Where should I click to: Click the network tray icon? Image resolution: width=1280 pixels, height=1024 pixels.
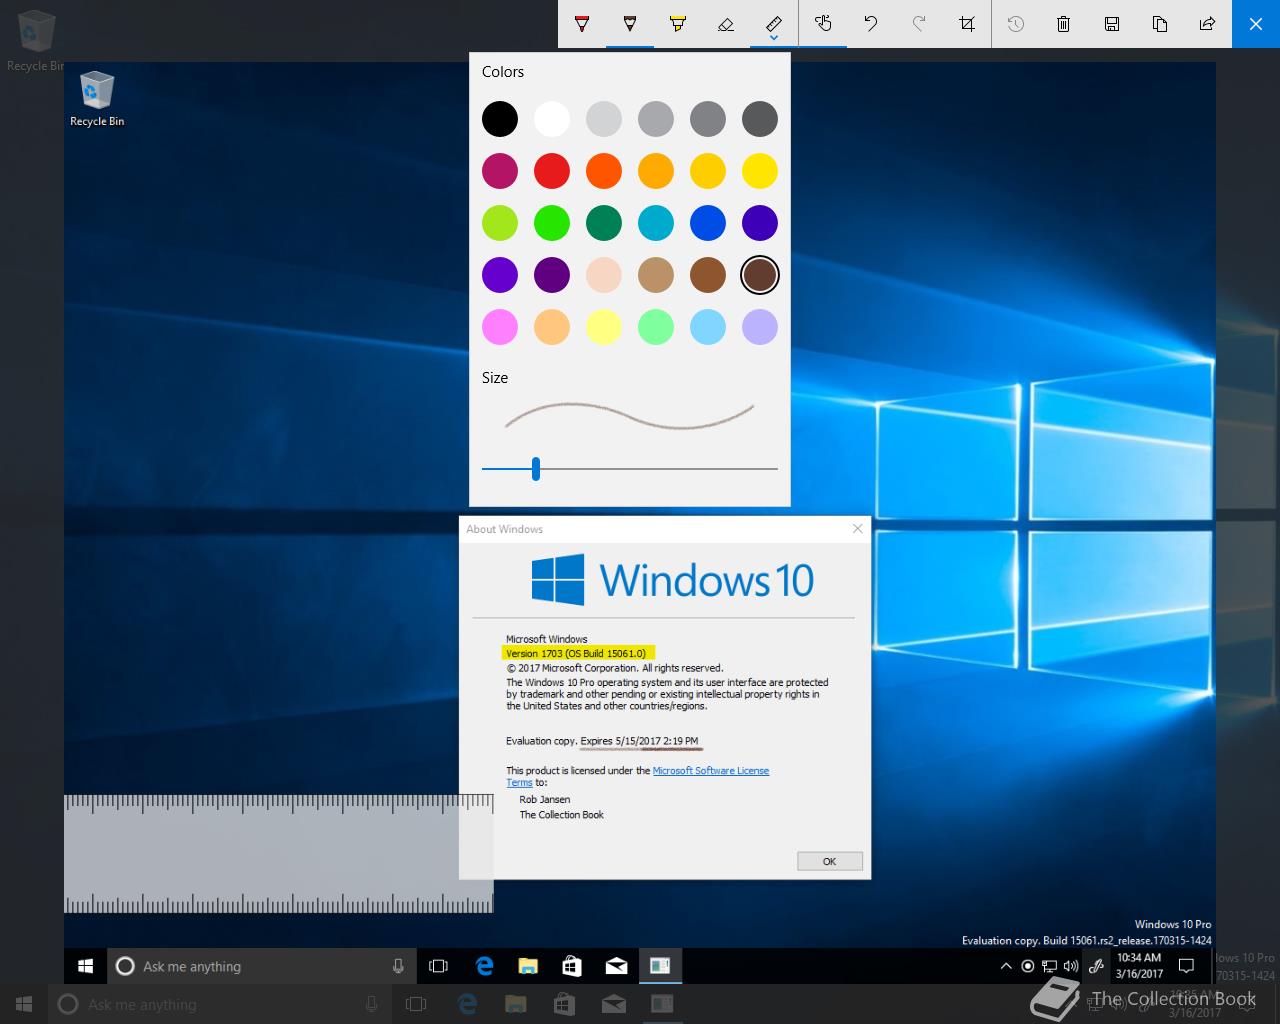[x=1049, y=966]
